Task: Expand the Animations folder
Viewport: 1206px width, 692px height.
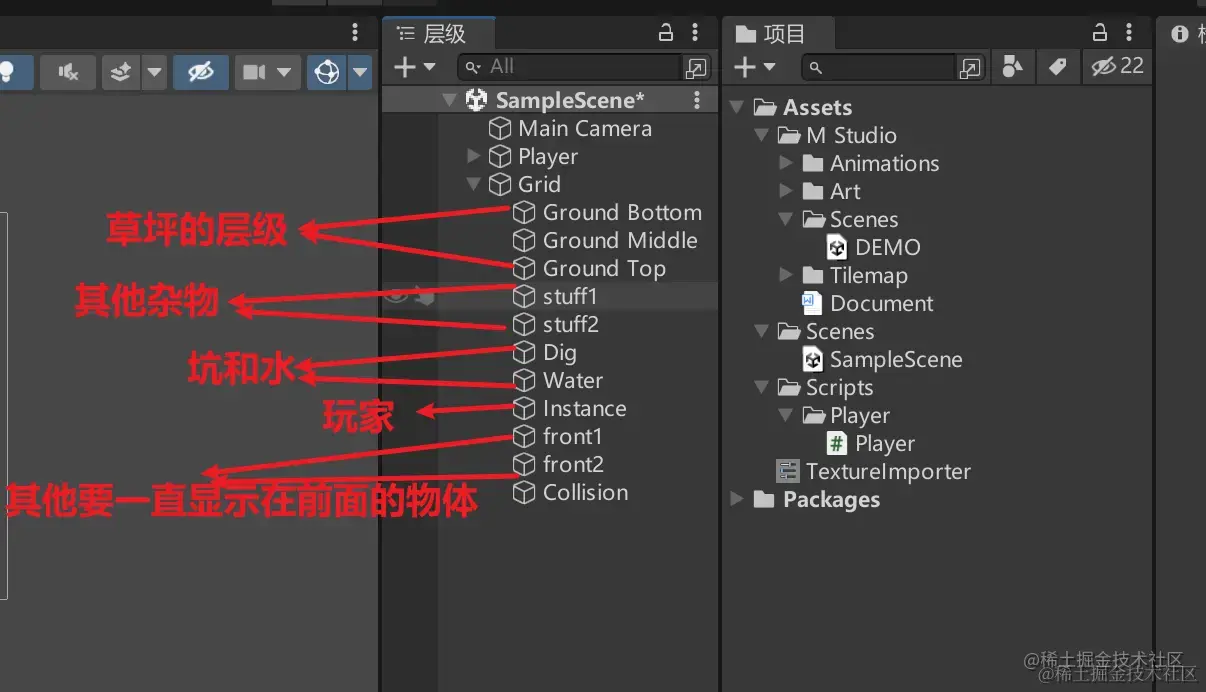Action: pos(786,162)
